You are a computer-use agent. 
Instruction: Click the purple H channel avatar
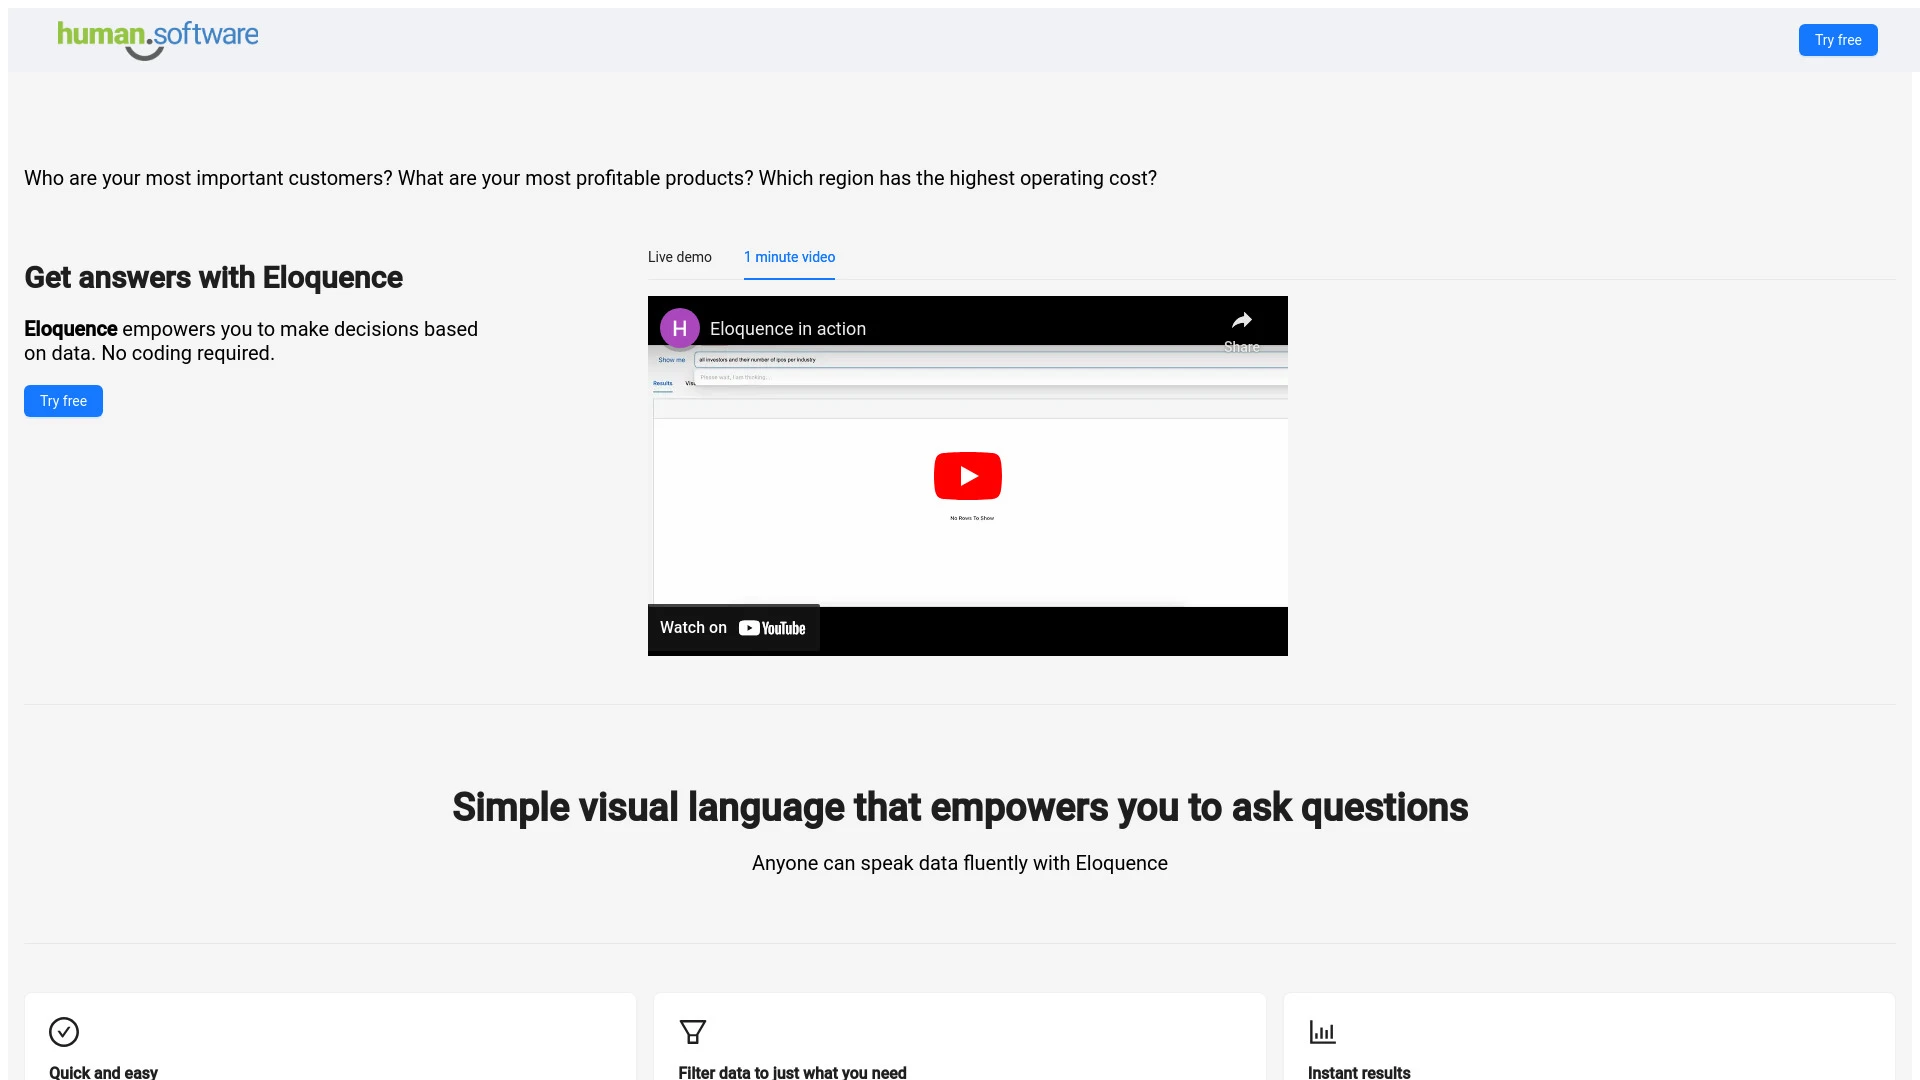coord(679,327)
